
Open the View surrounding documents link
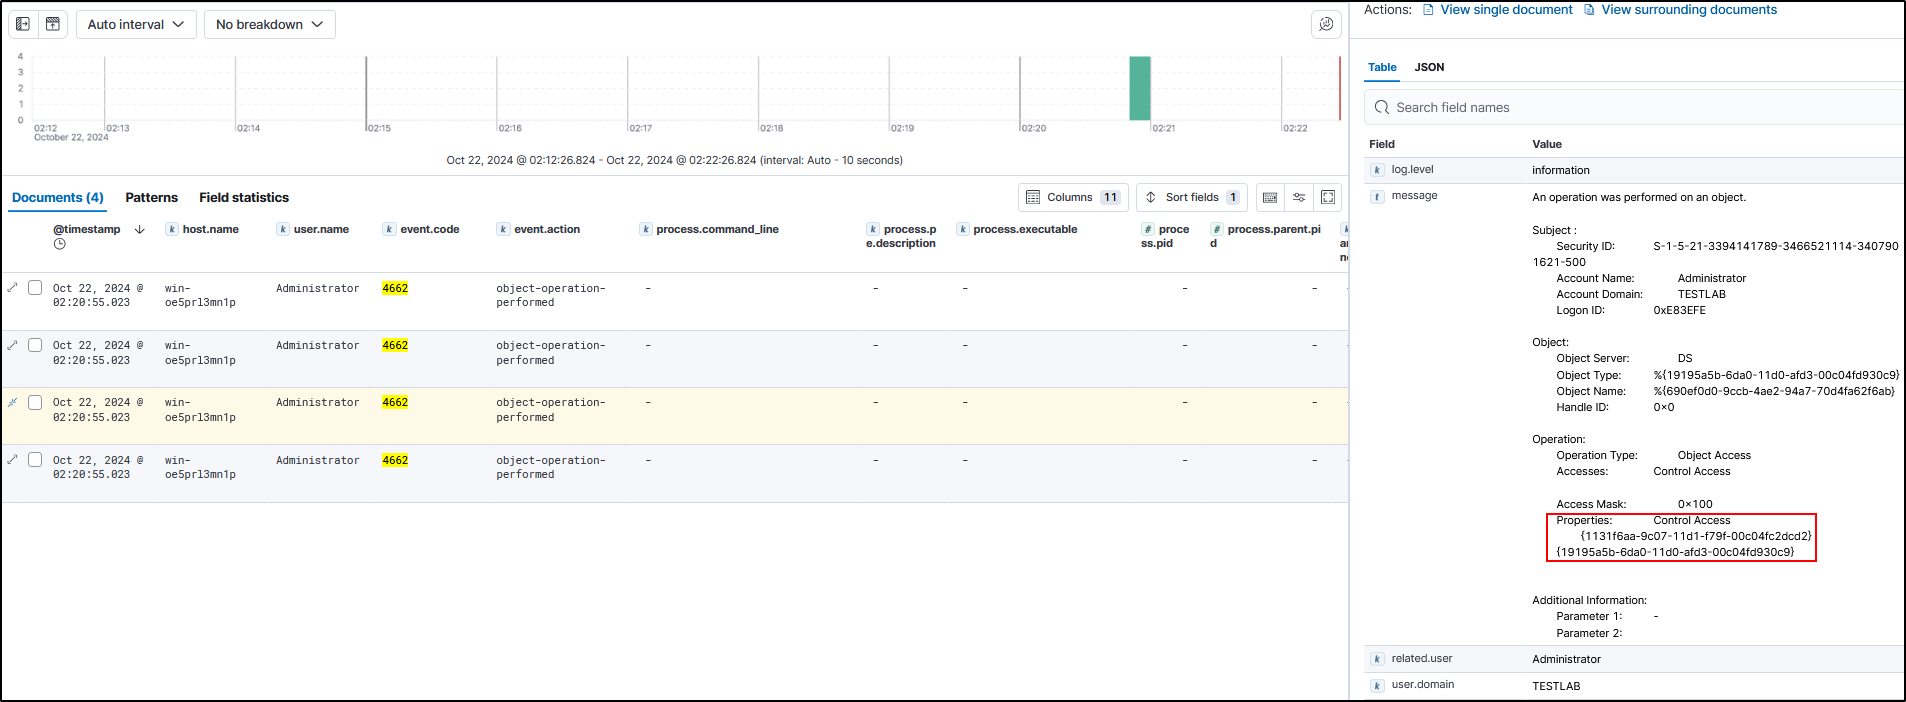coord(1688,10)
